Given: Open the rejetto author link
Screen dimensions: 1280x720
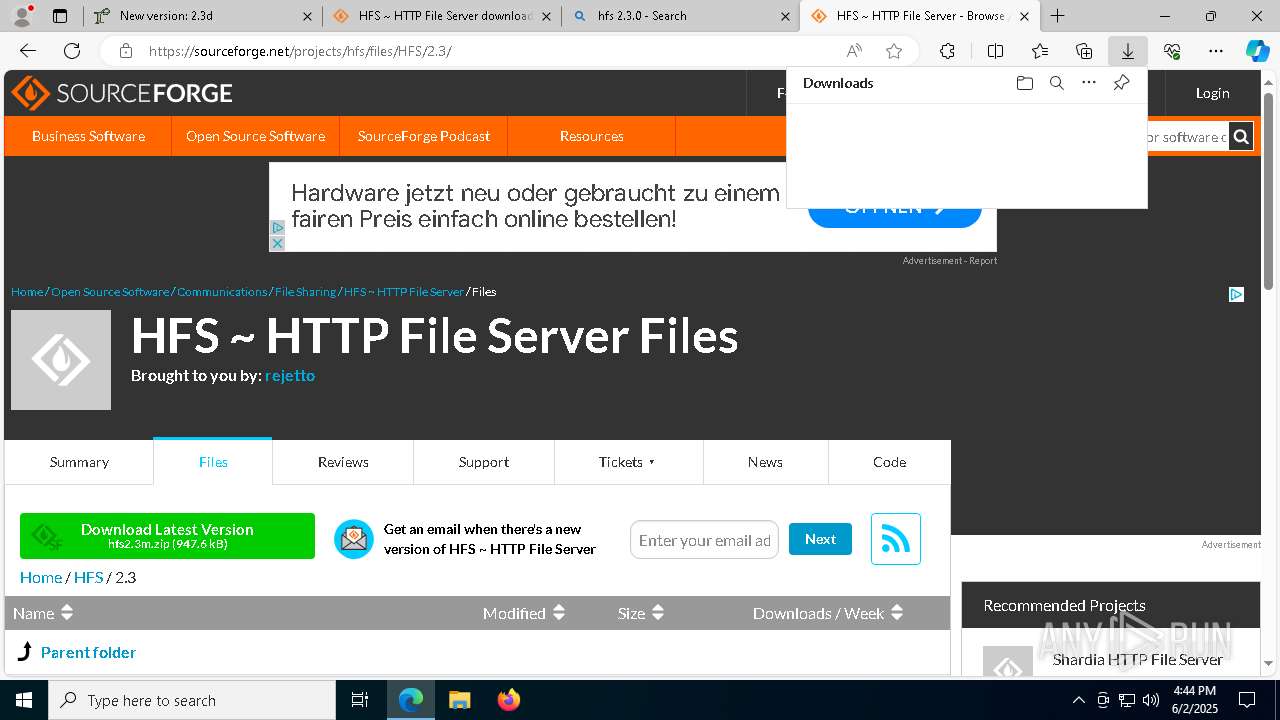Looking at the screenshot, I should (x=290, y=375).
